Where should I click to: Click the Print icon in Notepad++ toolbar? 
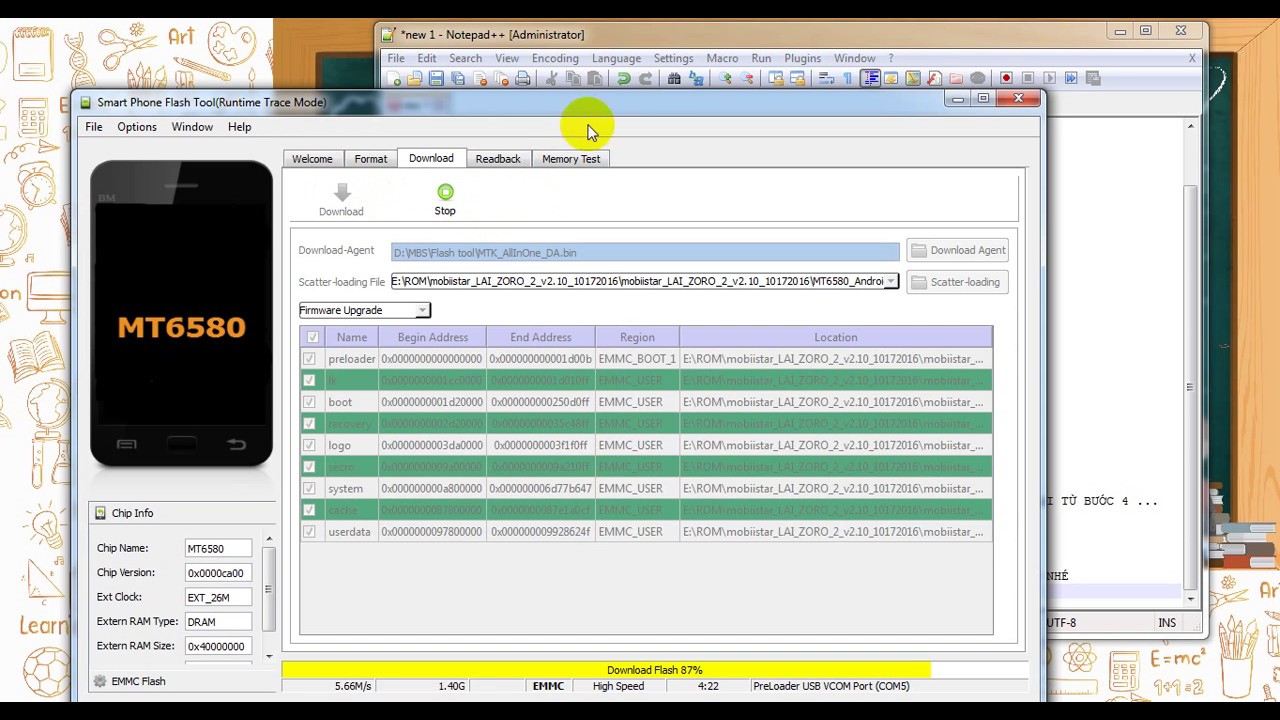[x=522, y=78]
